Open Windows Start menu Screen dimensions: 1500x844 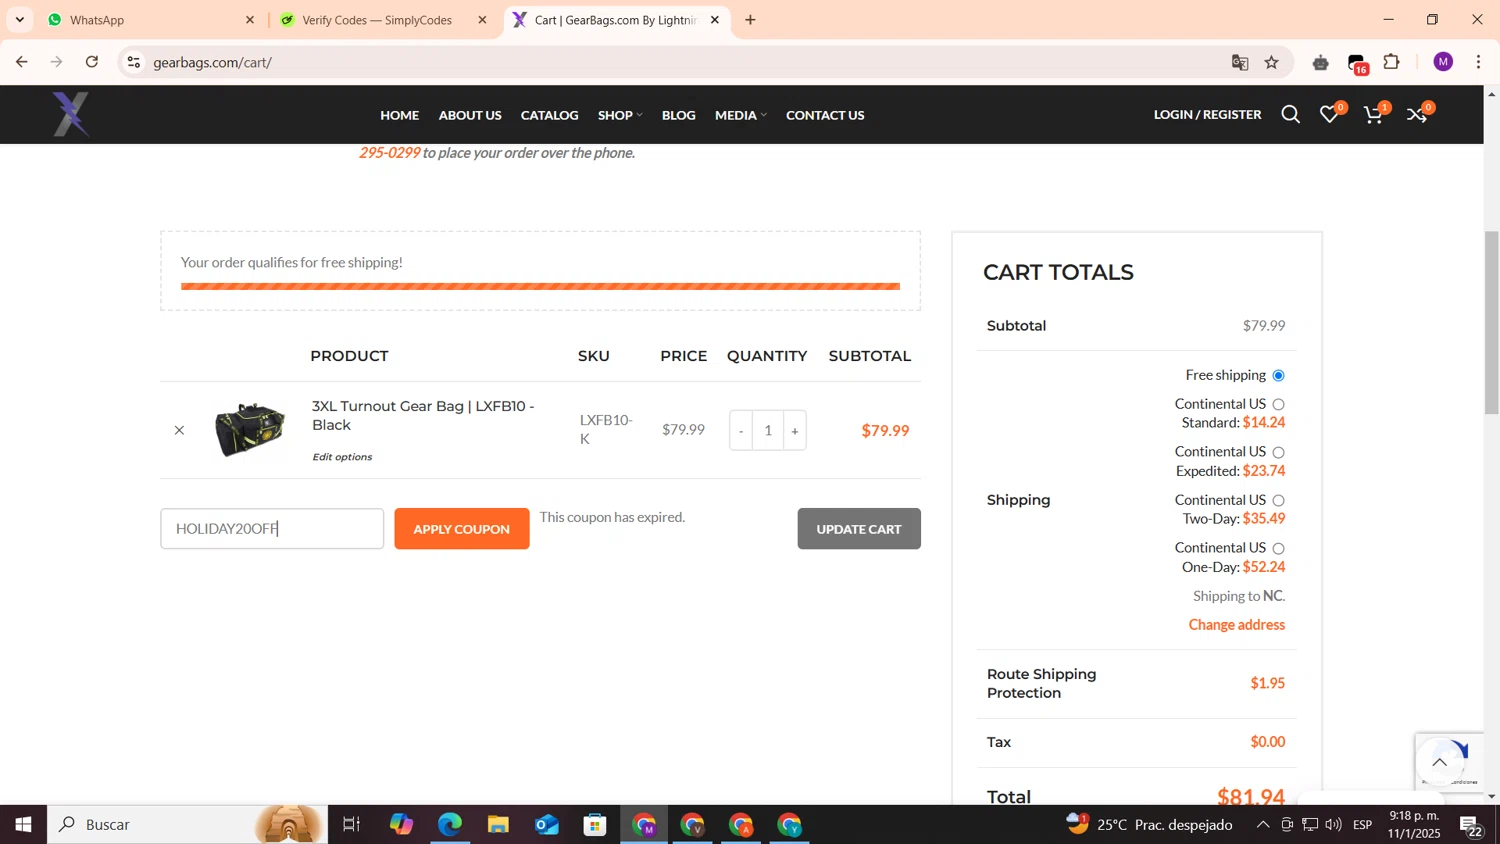click(23, 825)
